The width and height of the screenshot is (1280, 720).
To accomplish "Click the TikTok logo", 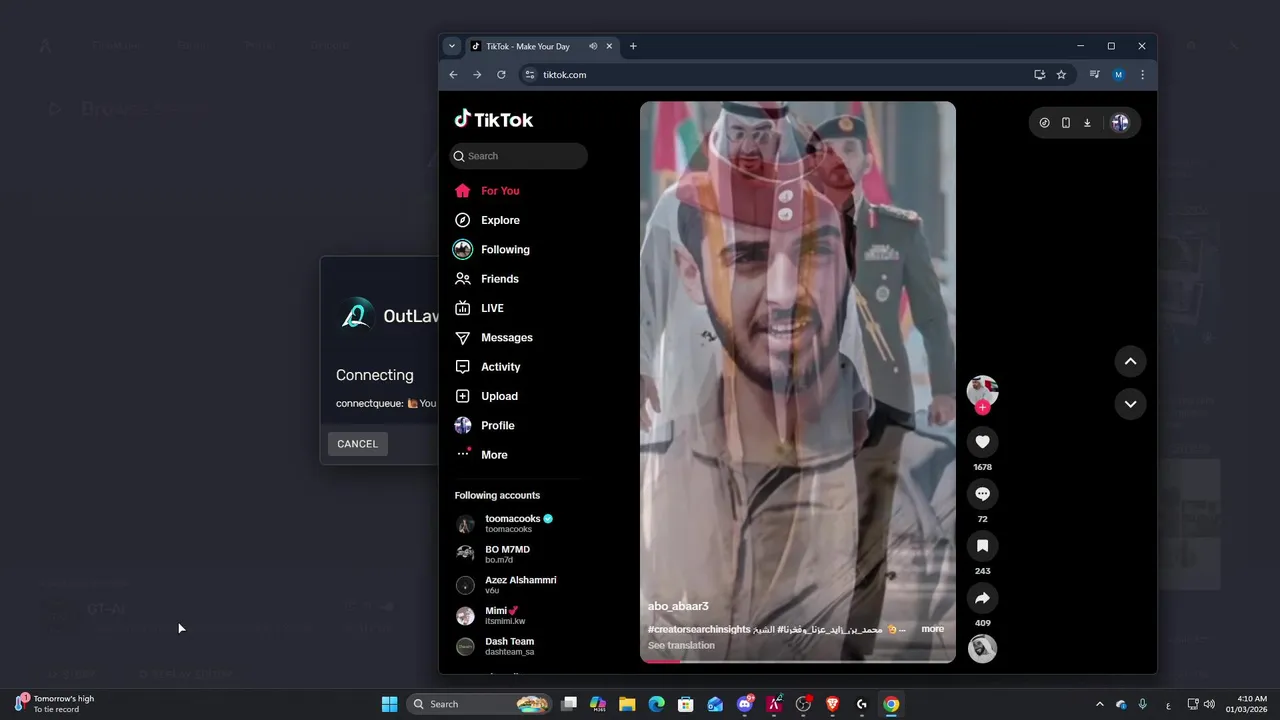I will pyautogui.click(x=494, y=120).
